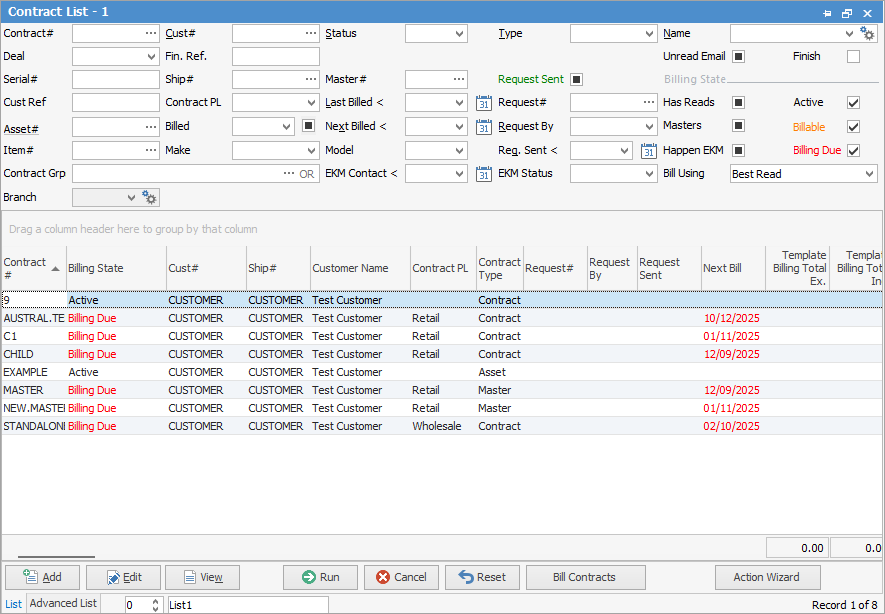Screen dimensions: 885x614
Task: Sort by Next Bill column header
Action: coord(733,269)
